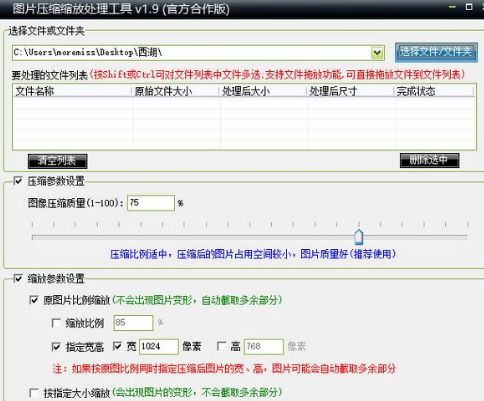Viewport: 484px width, 401px height.
Task: Toggle the 压缩参数设置 checkbox
Action: [18, 181]
